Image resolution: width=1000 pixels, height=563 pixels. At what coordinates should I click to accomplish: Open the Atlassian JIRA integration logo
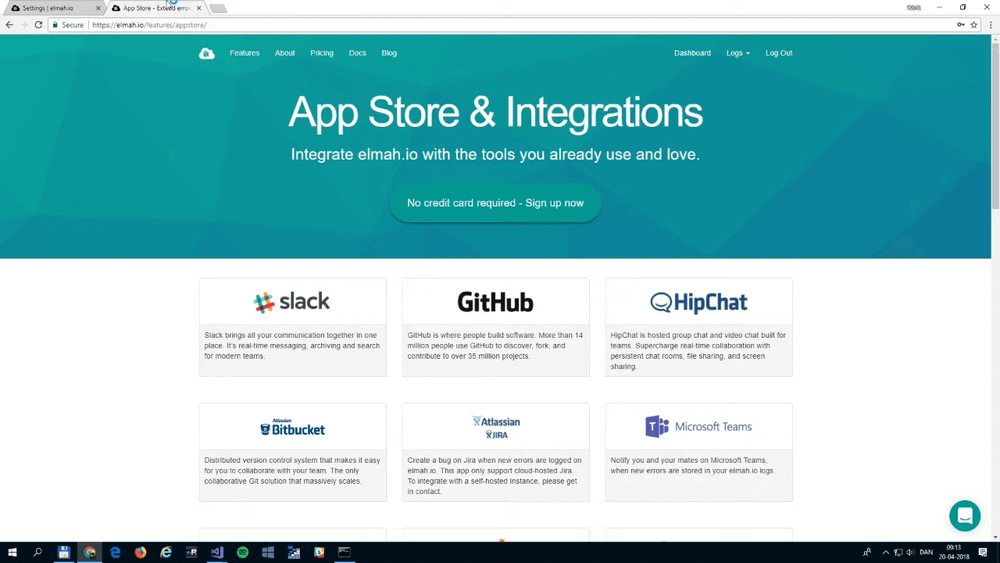click(x=496, y=427)
